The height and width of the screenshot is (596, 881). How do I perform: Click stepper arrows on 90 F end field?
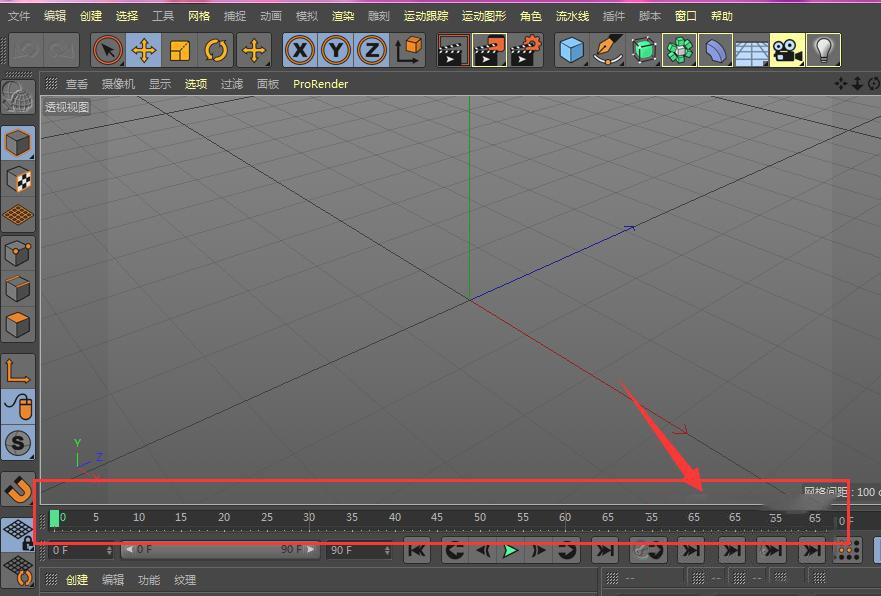pos(387,550)
